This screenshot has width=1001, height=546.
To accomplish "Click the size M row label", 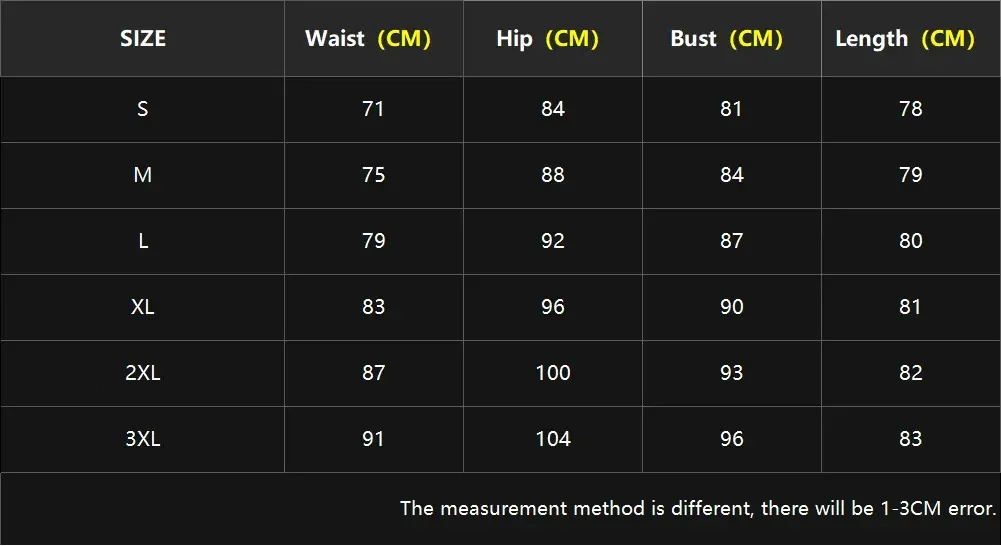I will (142, 175).
